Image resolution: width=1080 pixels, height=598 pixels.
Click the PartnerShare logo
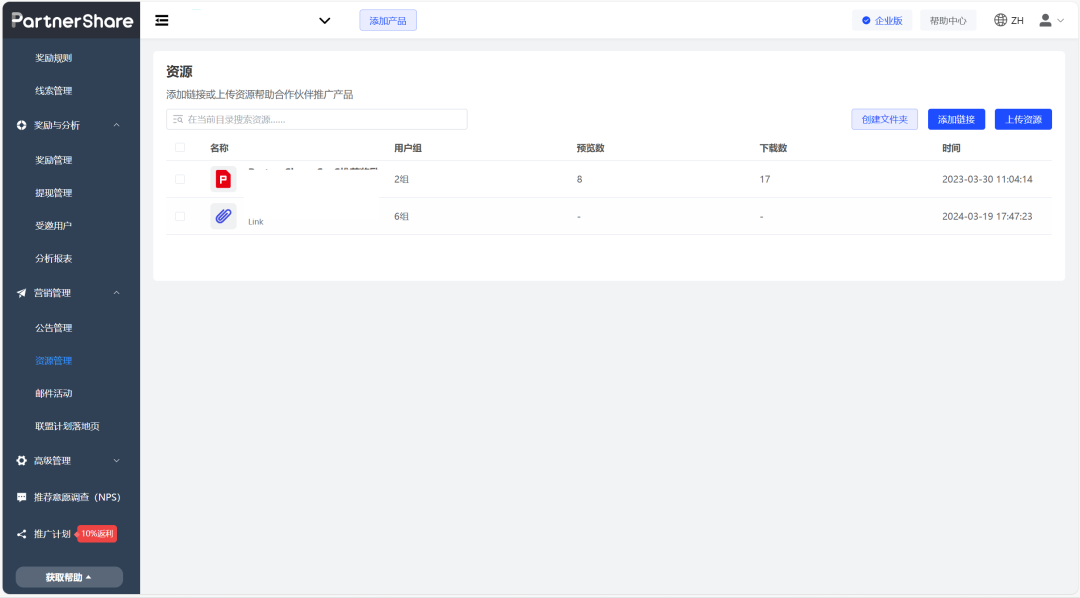[72, 21]
